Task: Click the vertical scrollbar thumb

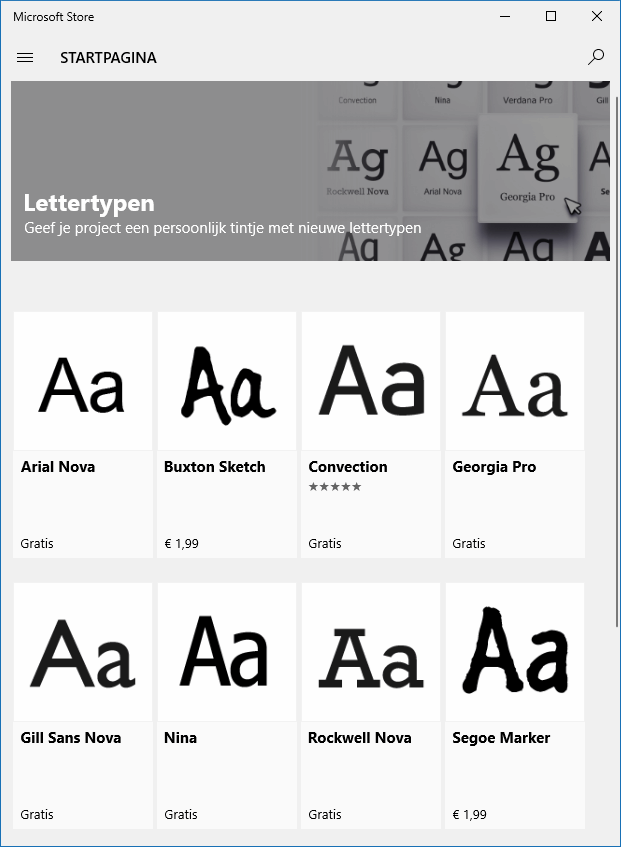Action: [x=617, y=362]
